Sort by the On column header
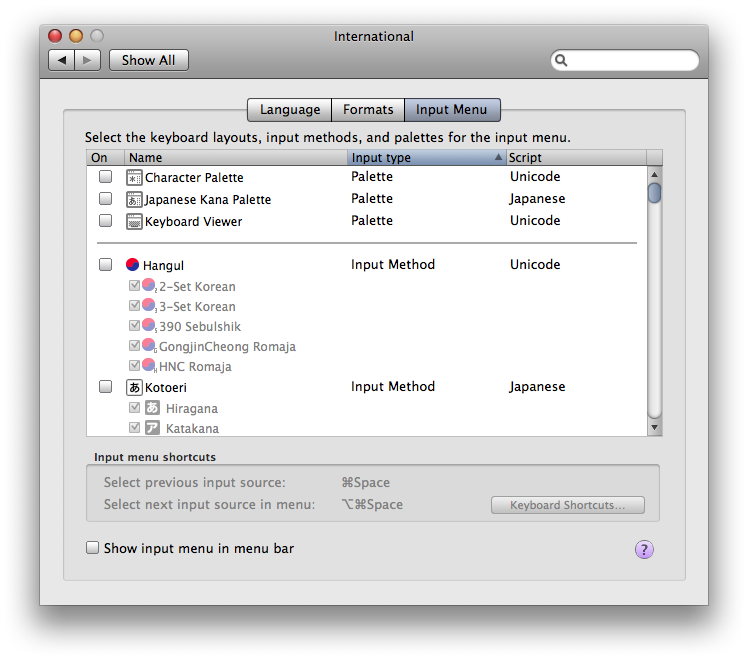The image size is (748, 660). tap(105, 157)
